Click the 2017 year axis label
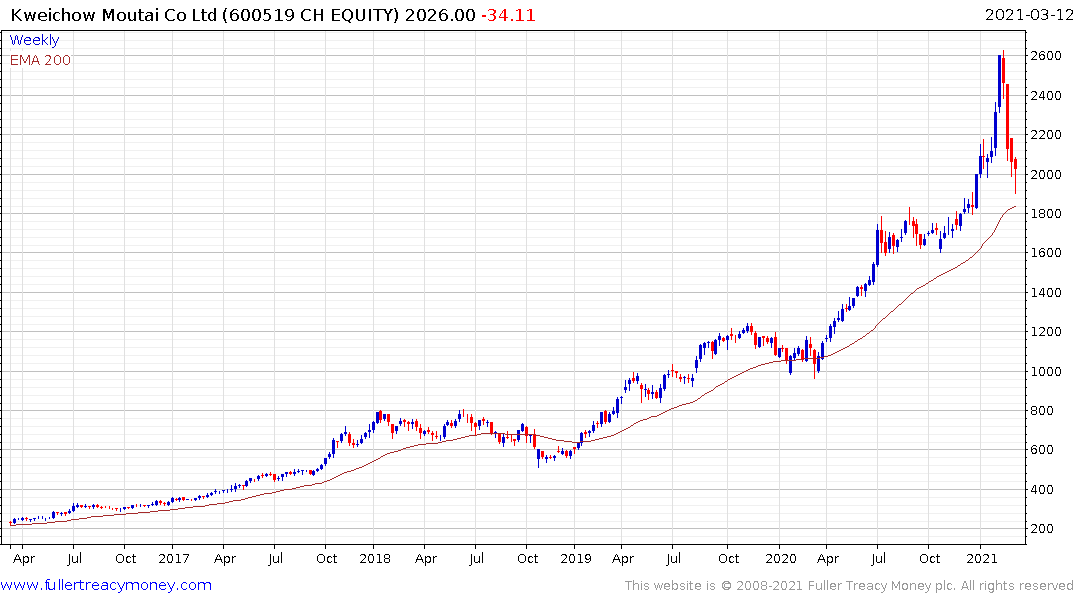Image resolution: width=1075 pixels, height=600 pixels. pyautogui.click(x=173, y=558)
